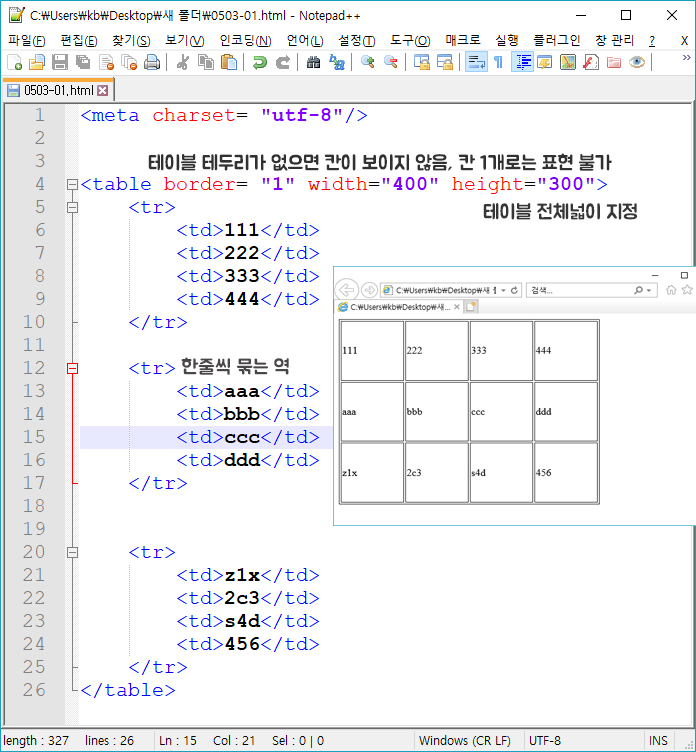Open a new tab in the browser

click(471, 306)
